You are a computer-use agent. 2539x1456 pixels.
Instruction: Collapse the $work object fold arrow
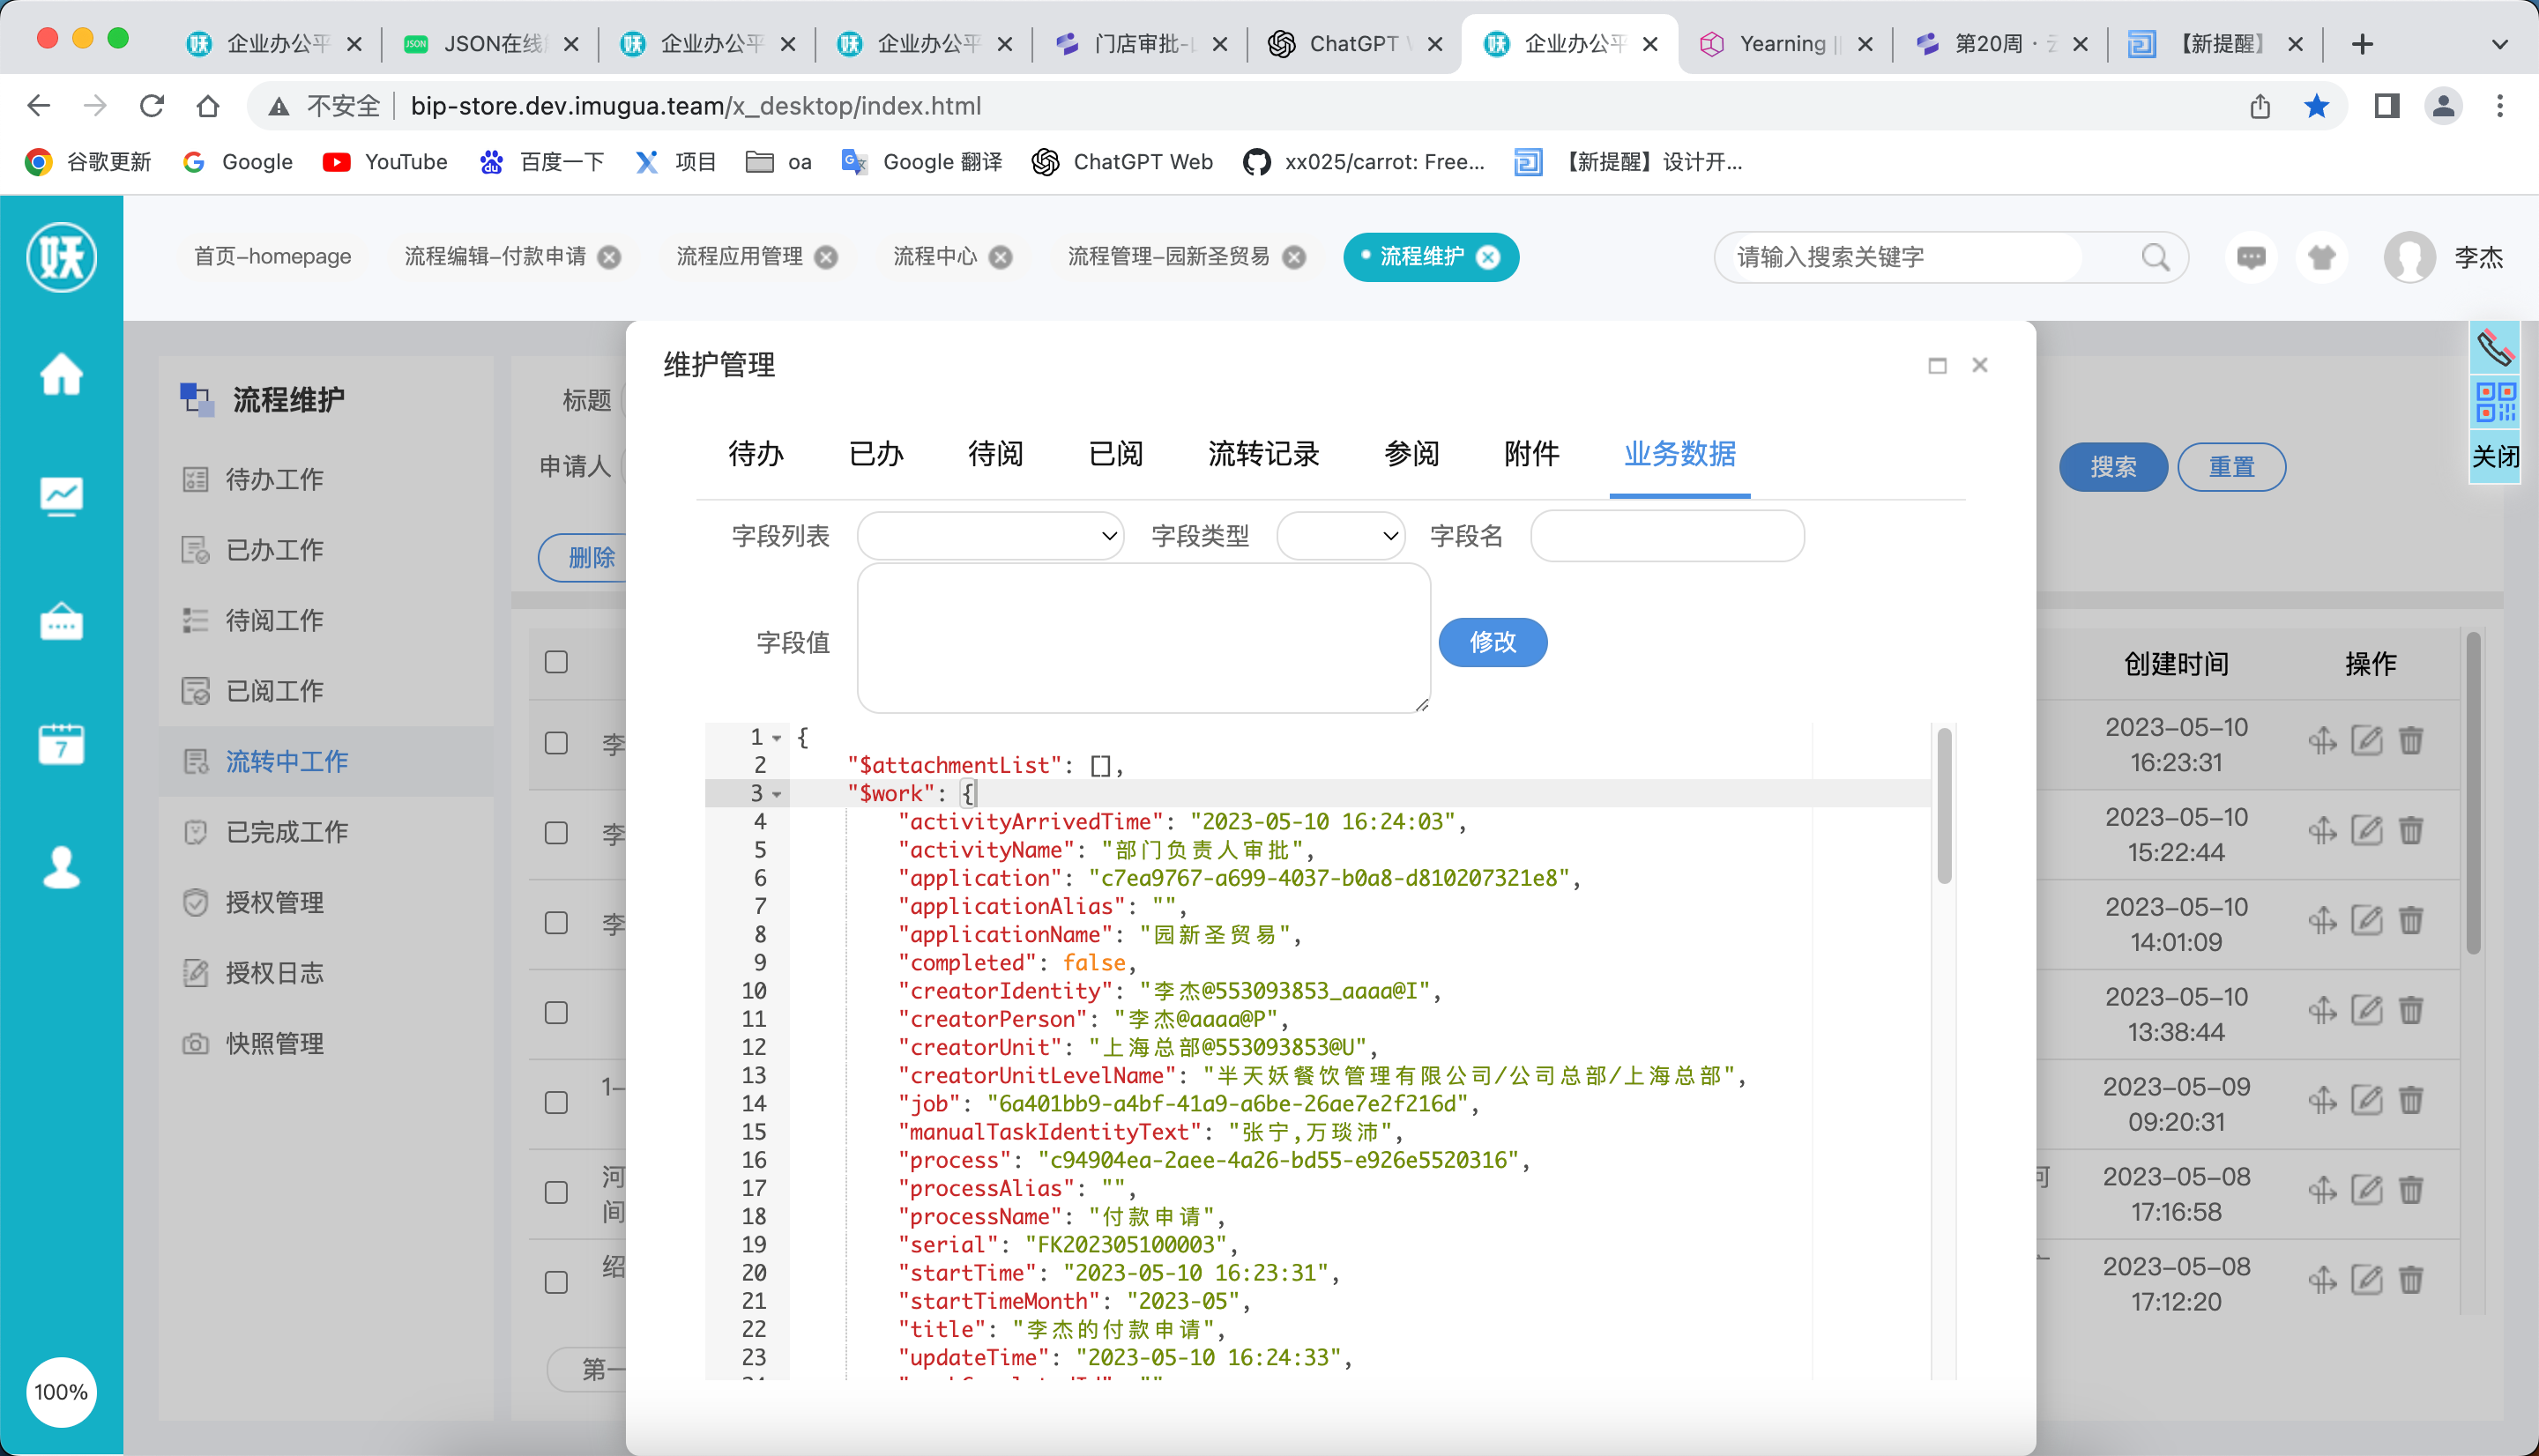pos(777,794)
